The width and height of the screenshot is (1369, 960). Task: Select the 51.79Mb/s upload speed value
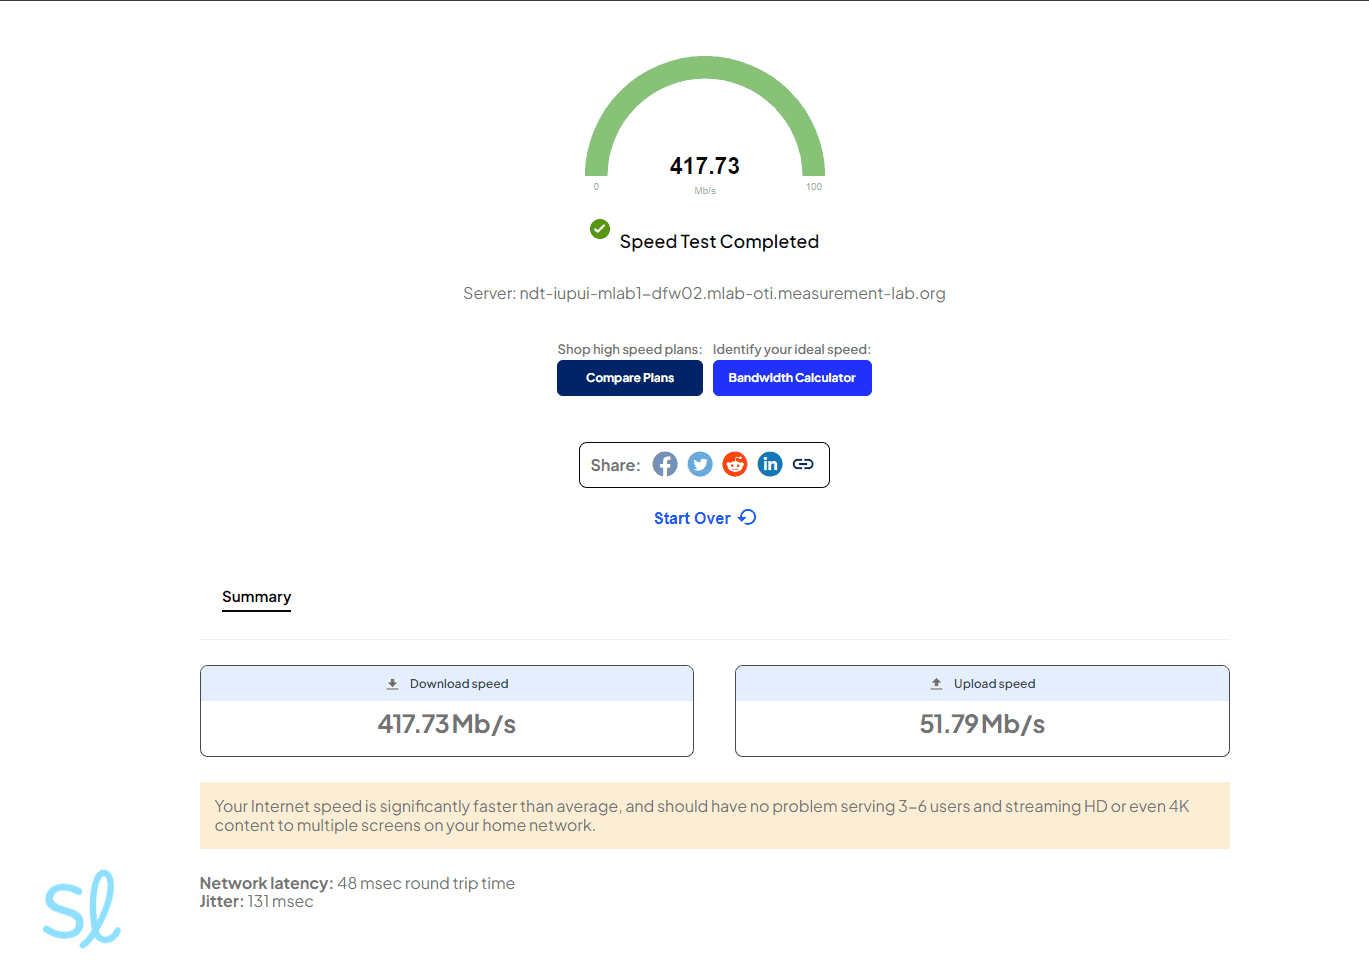point(982,724)
